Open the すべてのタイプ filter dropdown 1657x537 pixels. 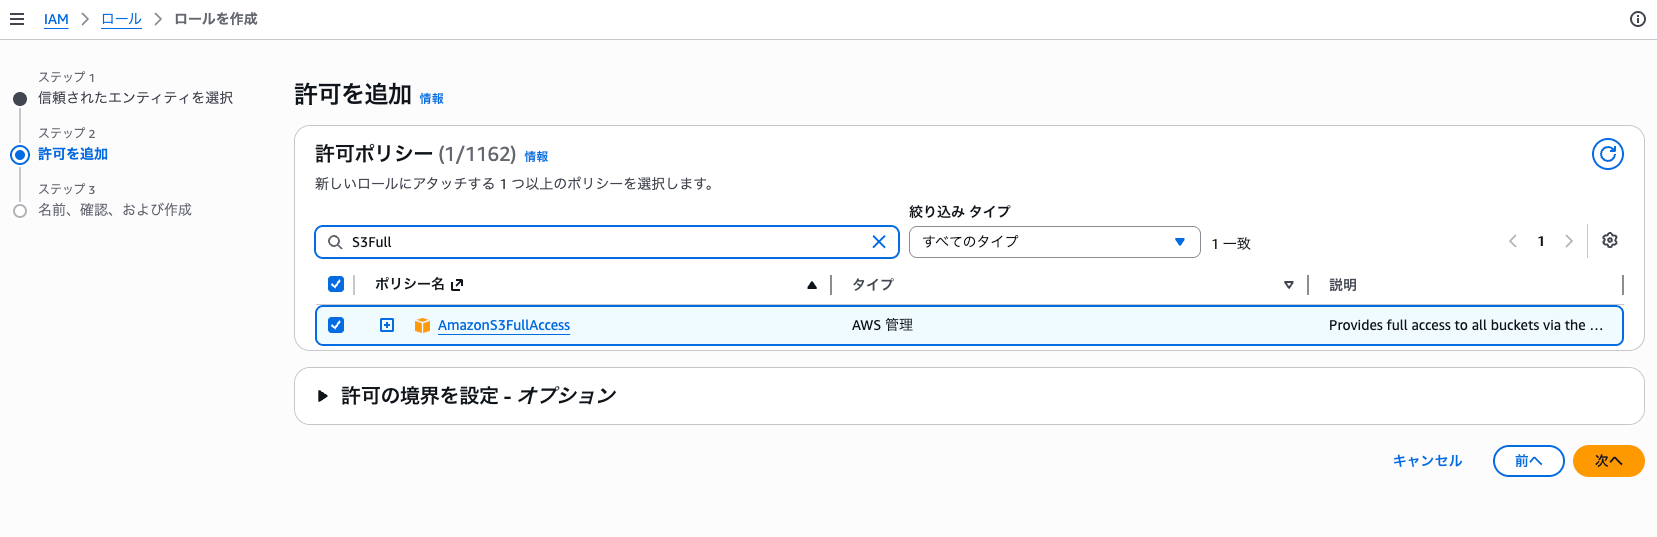(x=1054, y=242)
